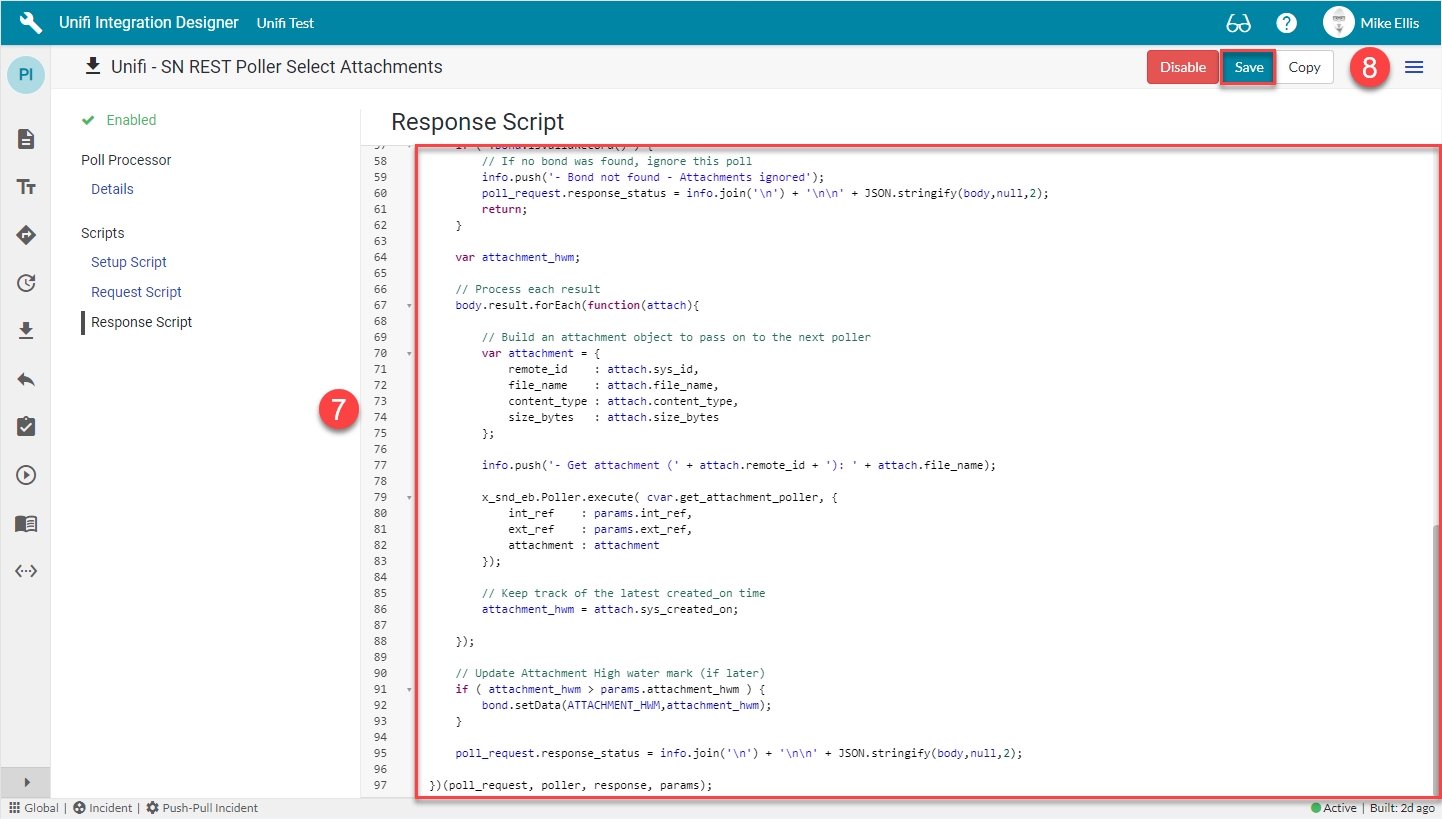
Task: Select the clipboard check icon in the sidebar
Action: [26, 427]
